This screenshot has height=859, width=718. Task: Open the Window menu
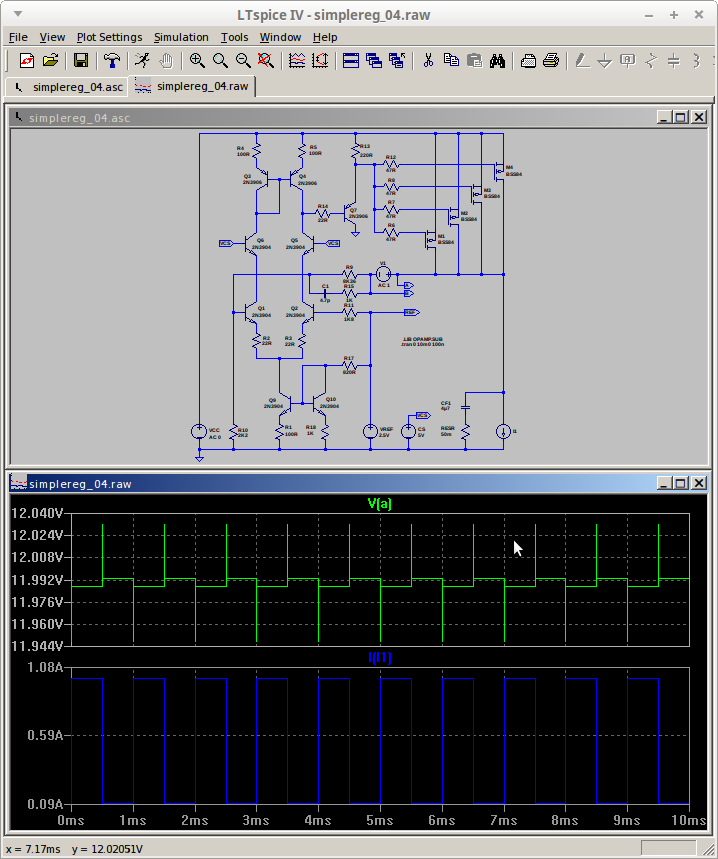(280, 37)
